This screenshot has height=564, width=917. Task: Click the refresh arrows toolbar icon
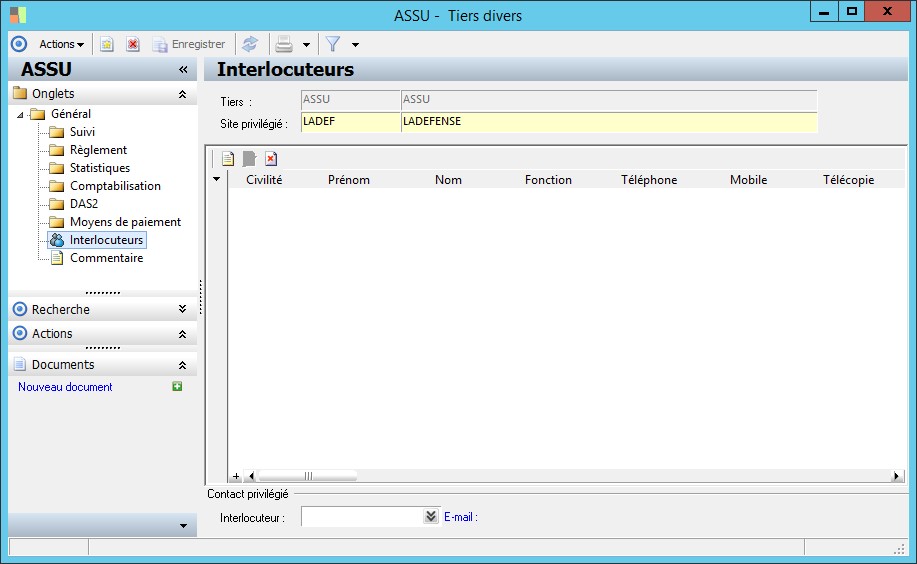coord(250,44)
